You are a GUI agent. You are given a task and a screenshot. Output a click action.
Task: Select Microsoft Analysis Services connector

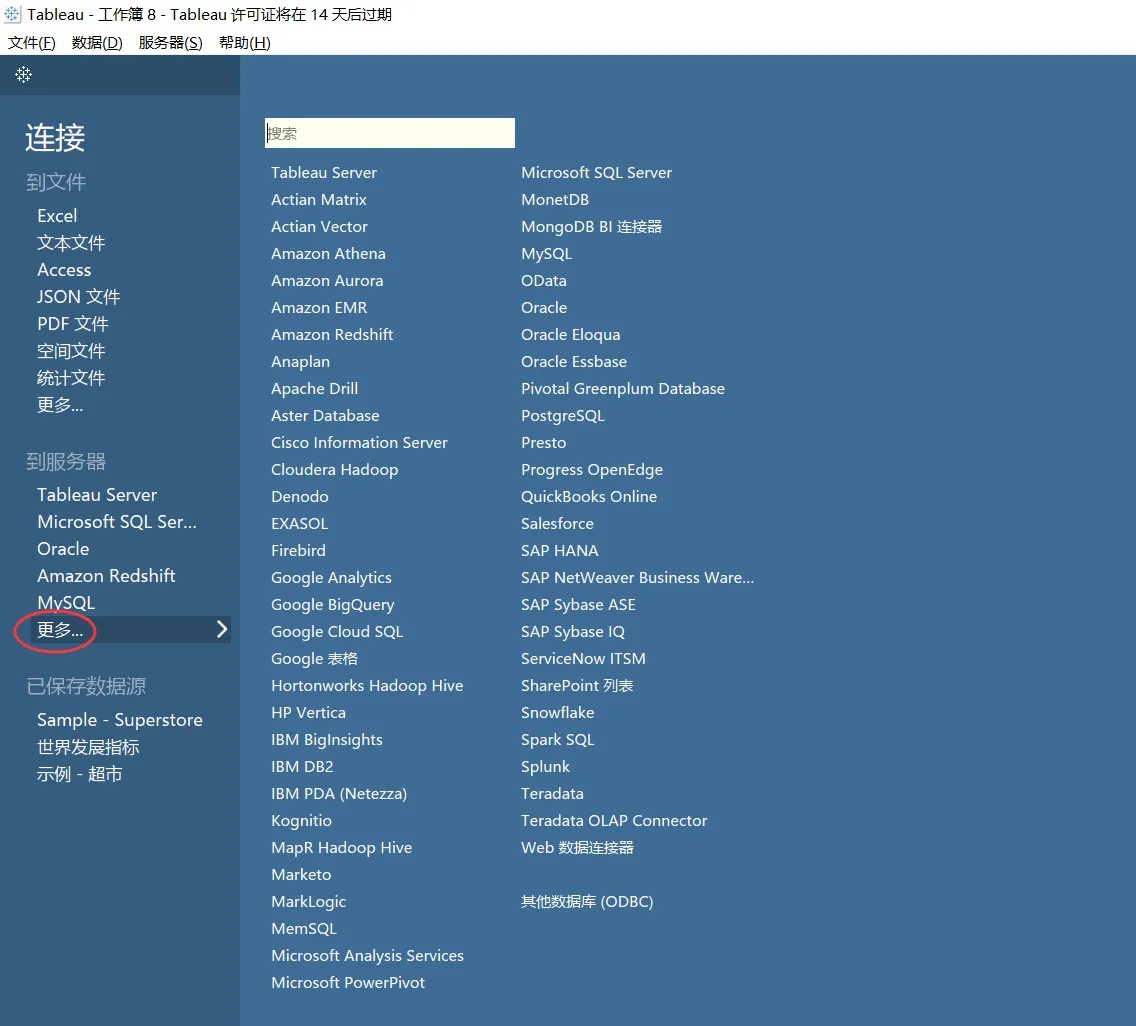pos(367,956)
